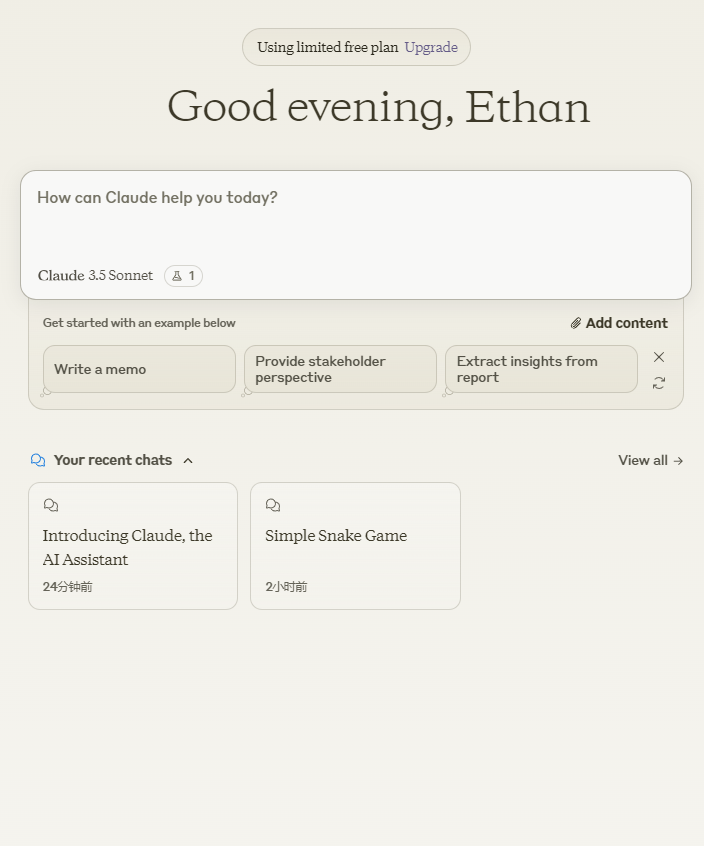704x846 pixels.
Task: Click the Add content button
Action: click(619, 323)
